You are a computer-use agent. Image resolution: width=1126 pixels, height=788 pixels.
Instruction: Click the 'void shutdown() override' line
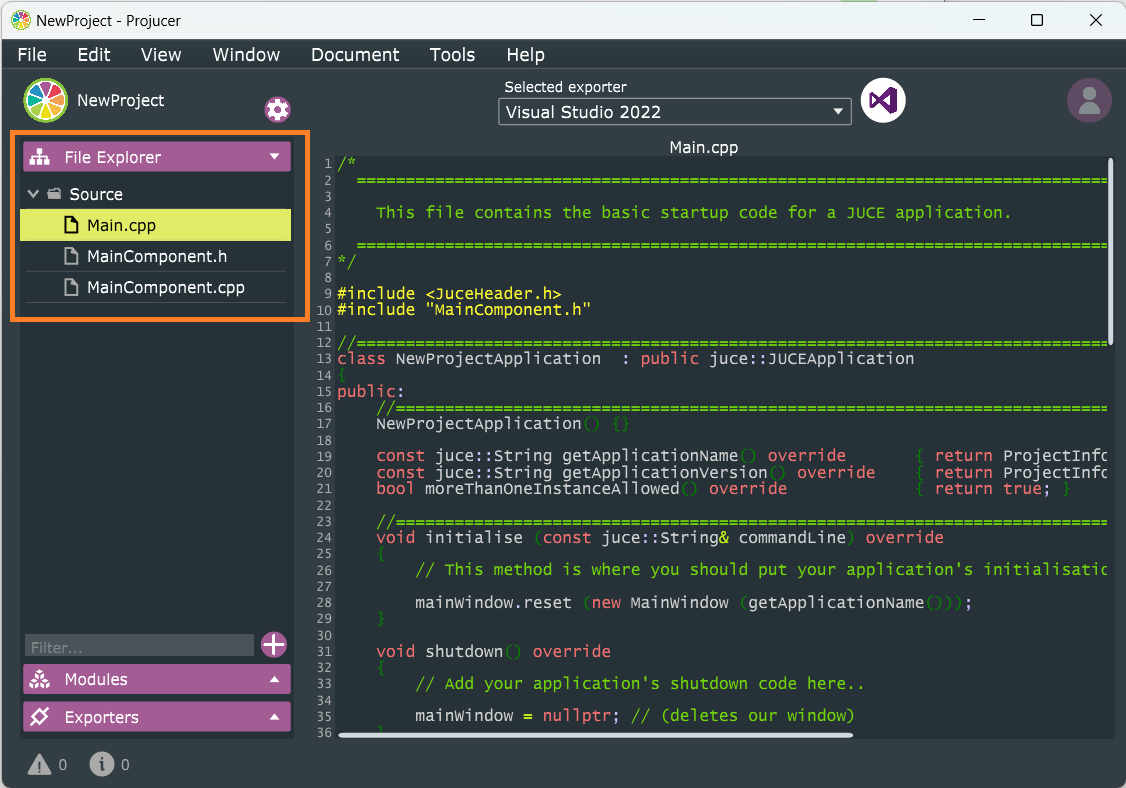click(x=493, y=652)
